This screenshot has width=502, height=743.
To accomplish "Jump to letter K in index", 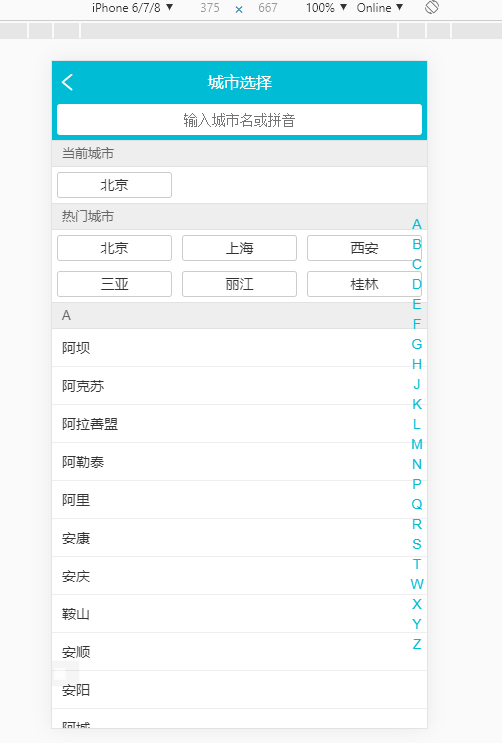I will 417,404.
